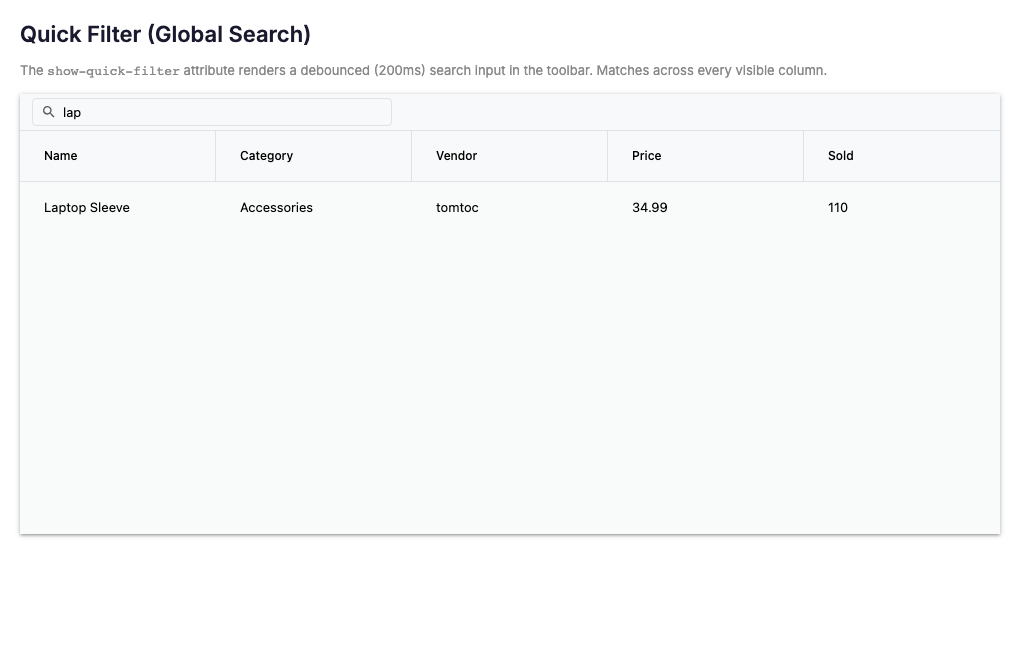The width and height of the screenshot is (1020, 650).
Task: Click the 'show-quick-filter' code text
Action: 113,71
